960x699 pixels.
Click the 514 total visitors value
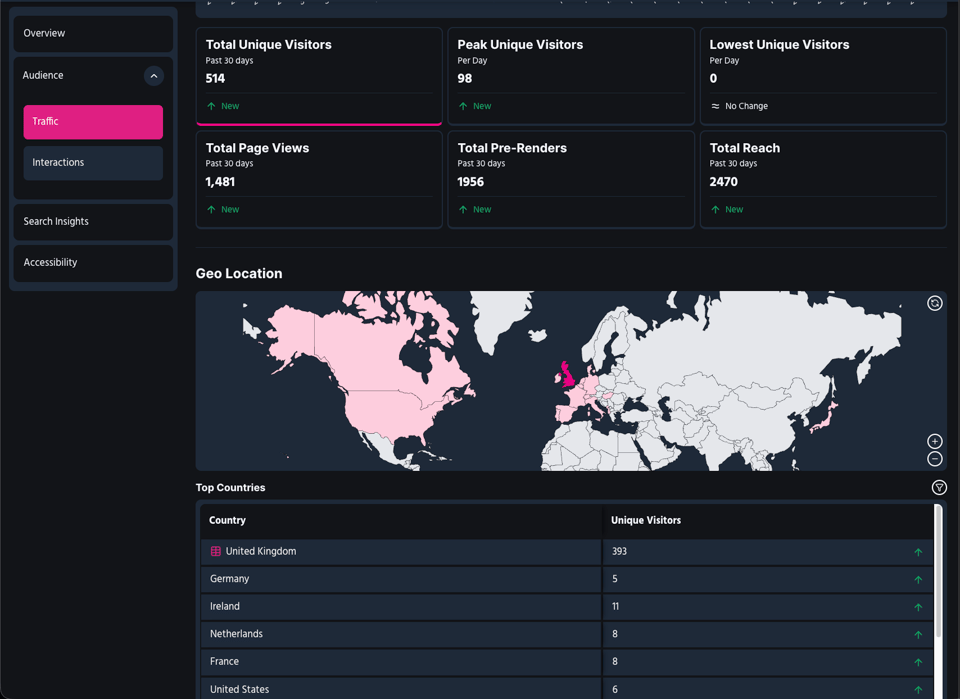pos(215,78)
